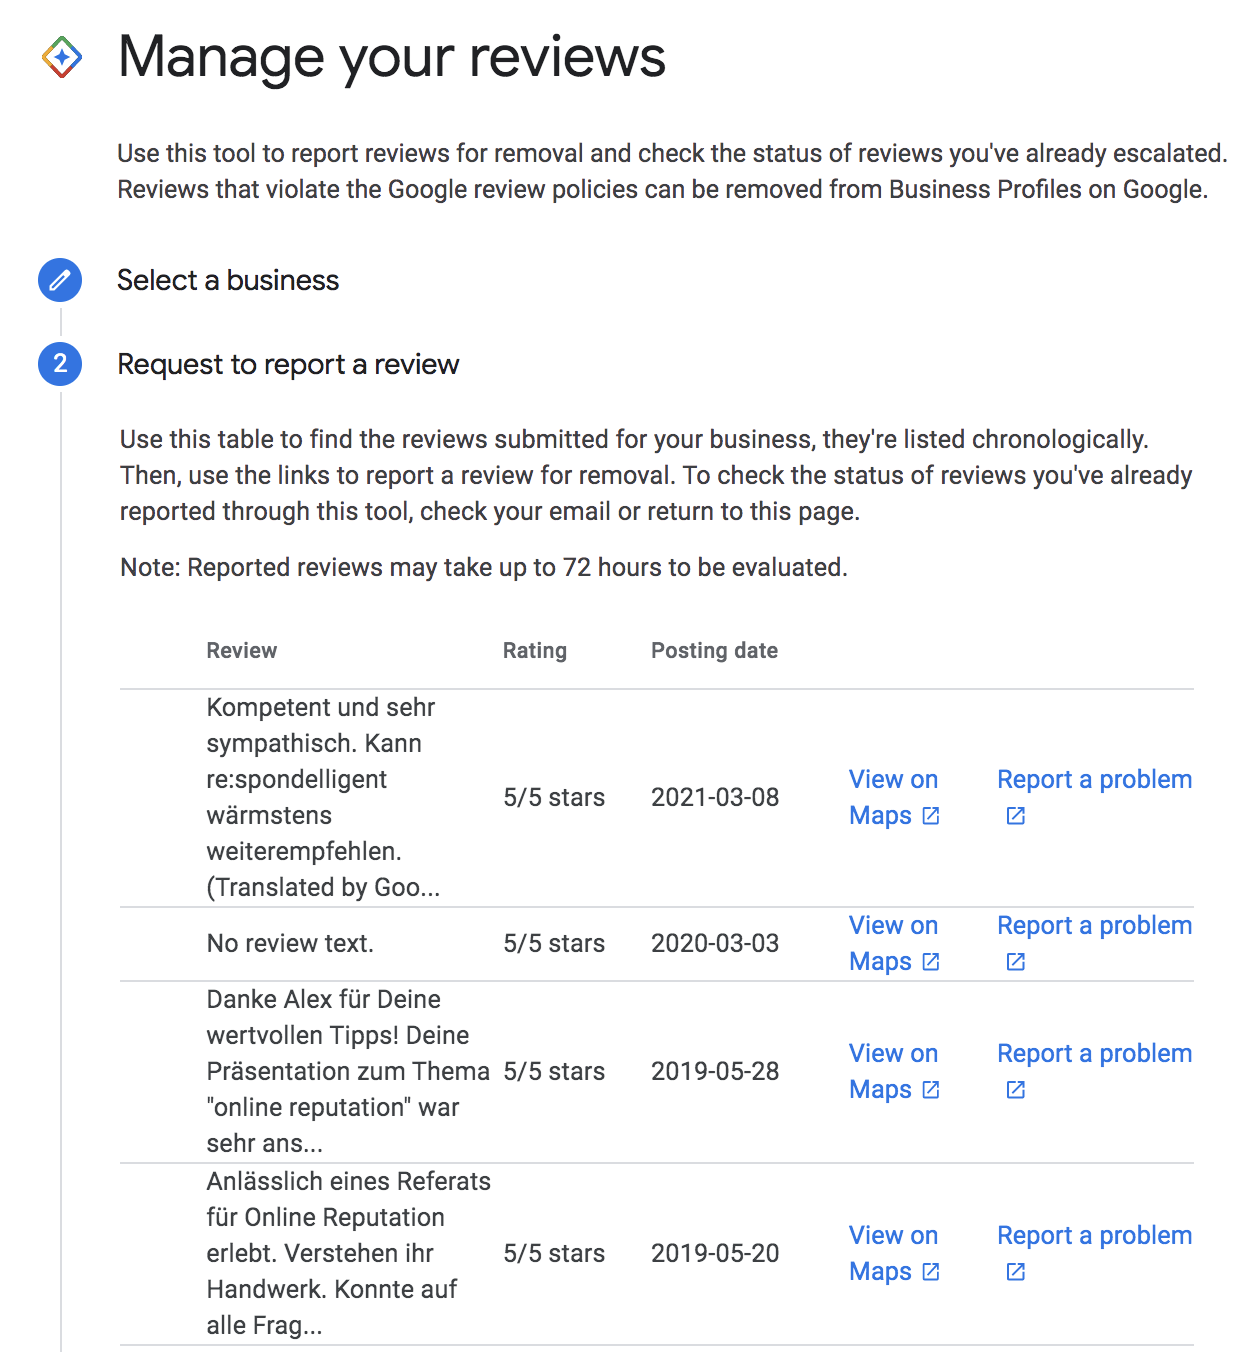The height and width of the screenshot is (1352, 1248).
Task: Click external-link icon under Report a problem for 2019-05-28
Action: pos(1015,1090)
